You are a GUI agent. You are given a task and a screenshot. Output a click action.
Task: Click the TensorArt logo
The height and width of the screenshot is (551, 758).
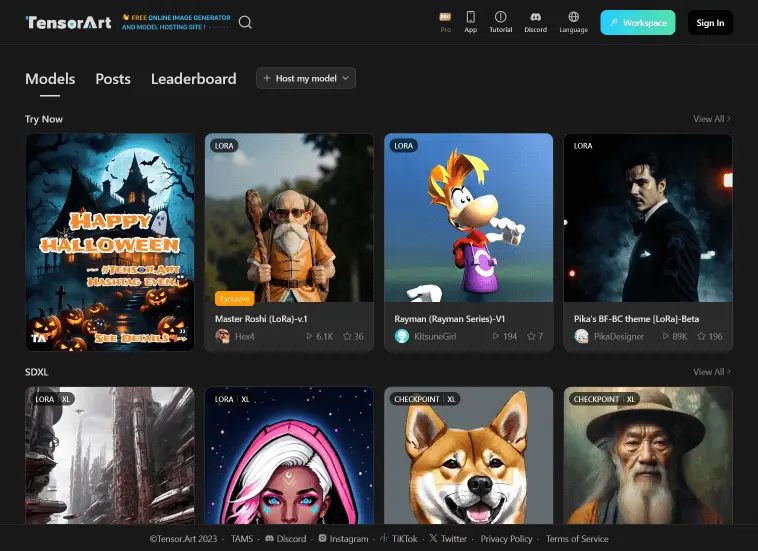click(66, 22)
